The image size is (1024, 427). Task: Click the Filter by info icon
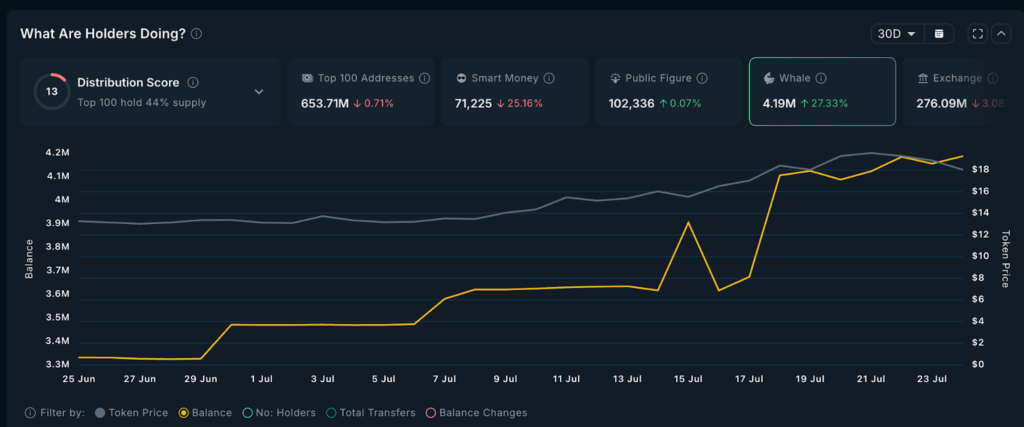(x=30, y=413)
